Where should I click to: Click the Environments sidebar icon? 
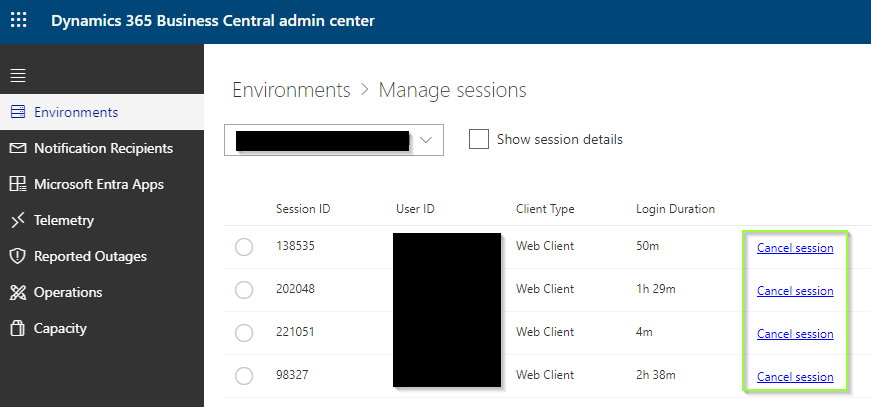point(17,112)
